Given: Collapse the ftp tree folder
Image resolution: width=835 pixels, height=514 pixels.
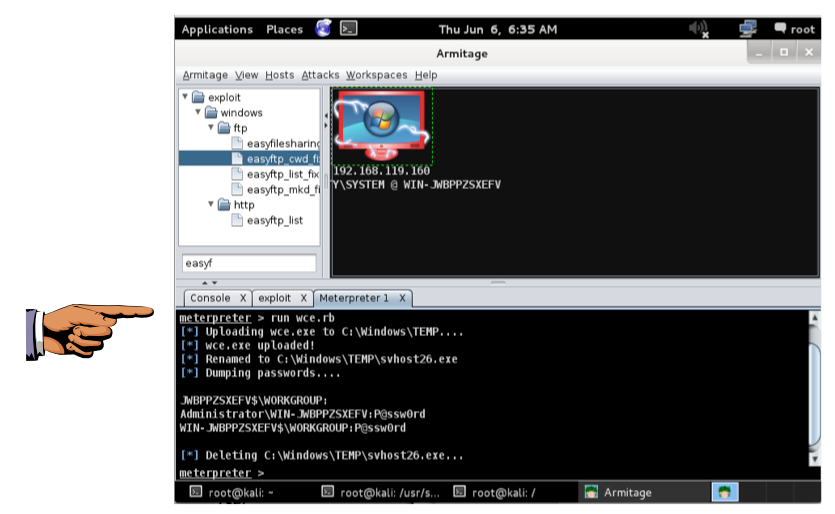Looking at the screenshot, I should (211, 127).
